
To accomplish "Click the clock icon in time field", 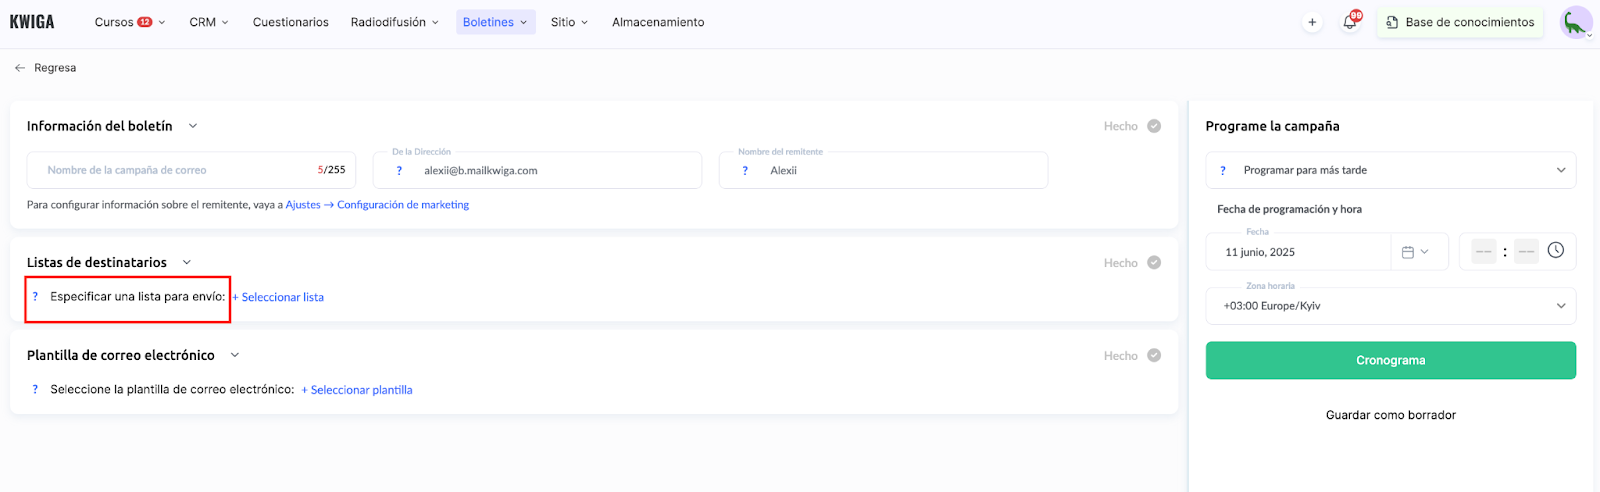I will click(1556, 250).
